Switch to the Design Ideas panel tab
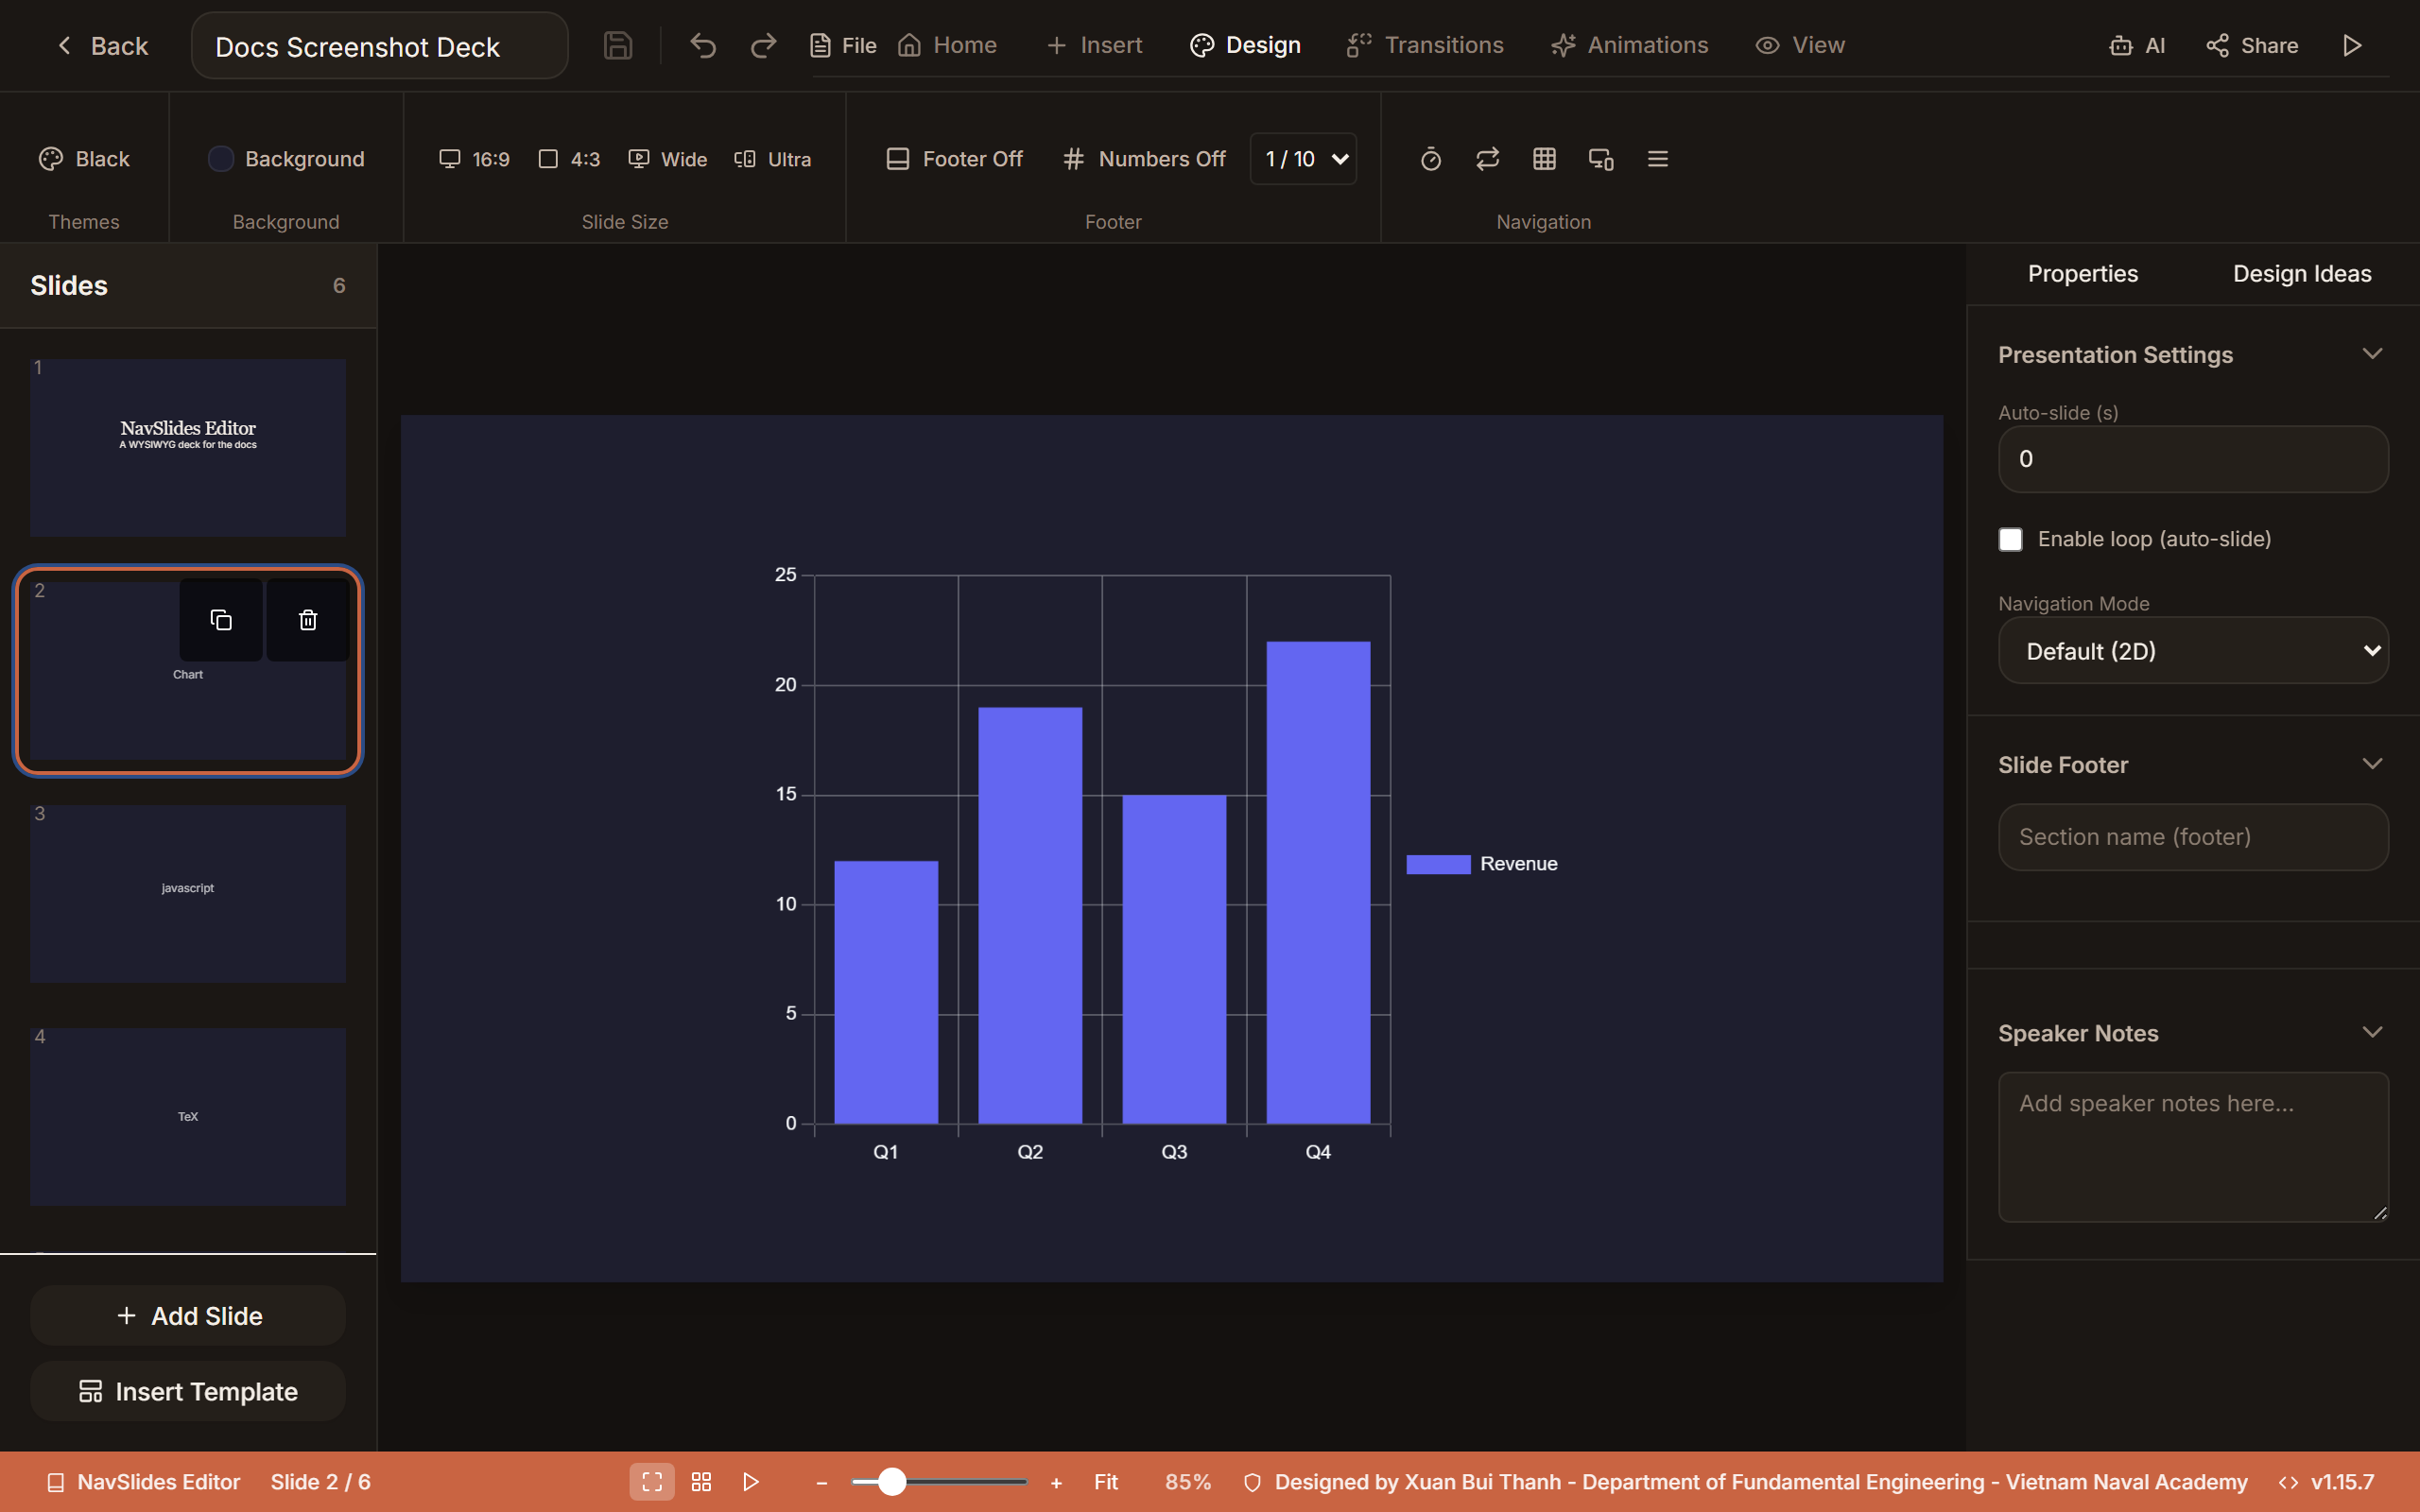Image resolution: width=2420 pixels, height=1512 pixels. pos(2302,274)
